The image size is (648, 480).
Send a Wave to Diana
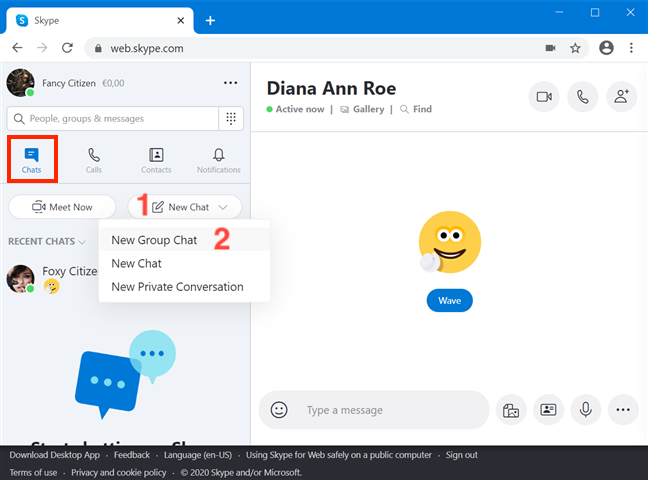(x=450, y=301)
